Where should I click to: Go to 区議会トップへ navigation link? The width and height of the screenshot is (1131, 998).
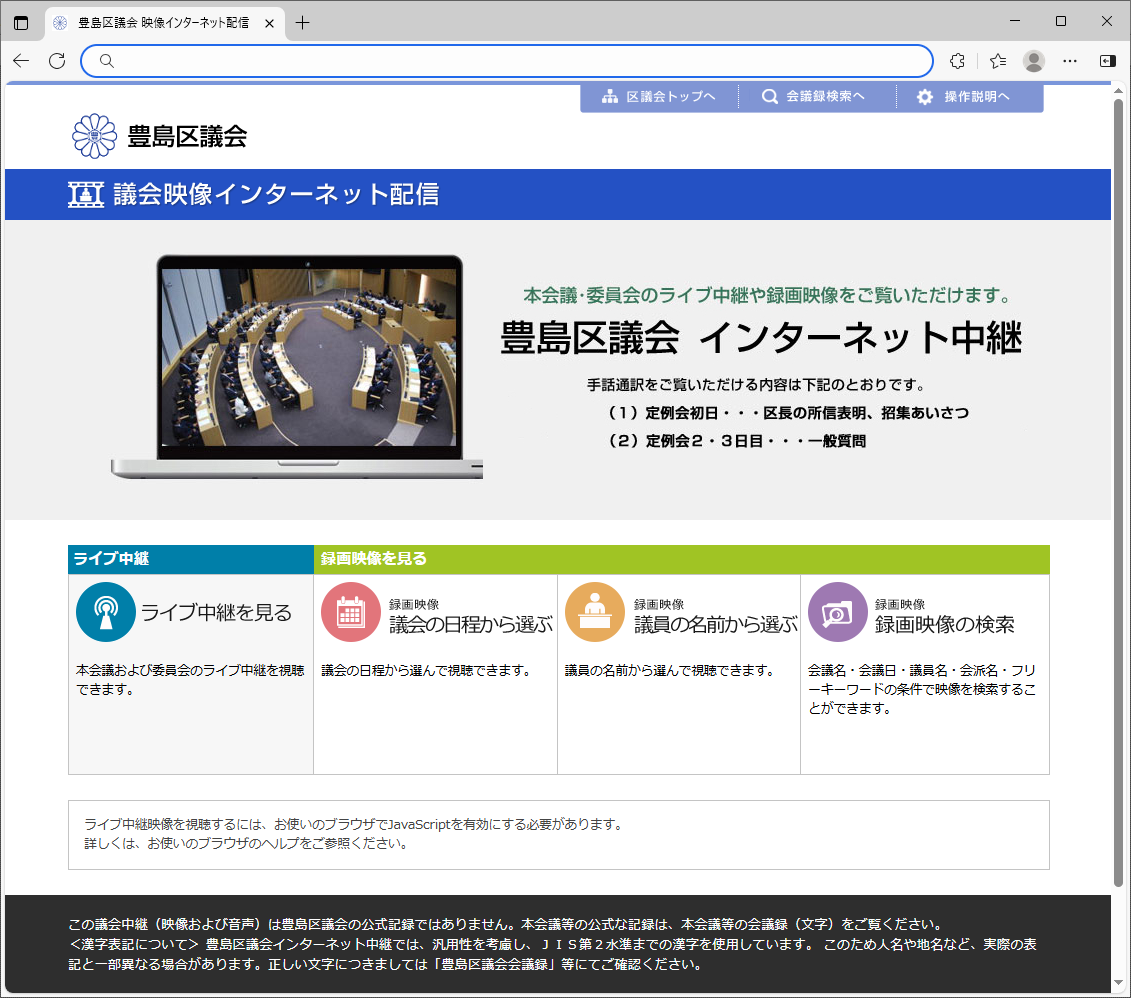click(659, 97)
